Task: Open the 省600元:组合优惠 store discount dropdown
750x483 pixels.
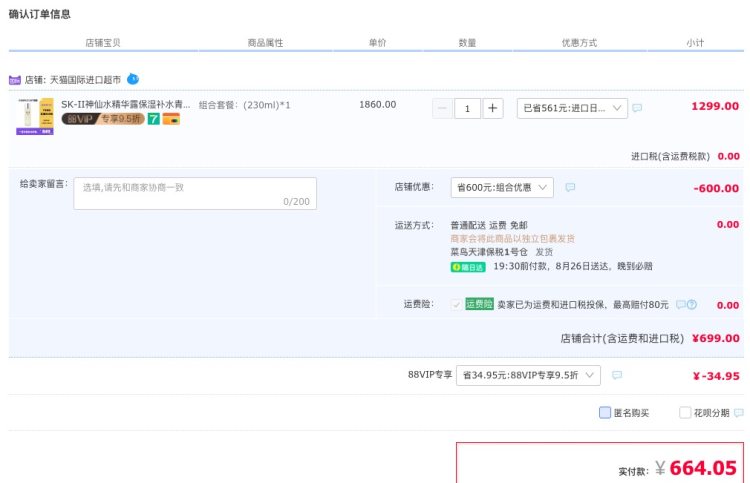Action: click(502, 187)
